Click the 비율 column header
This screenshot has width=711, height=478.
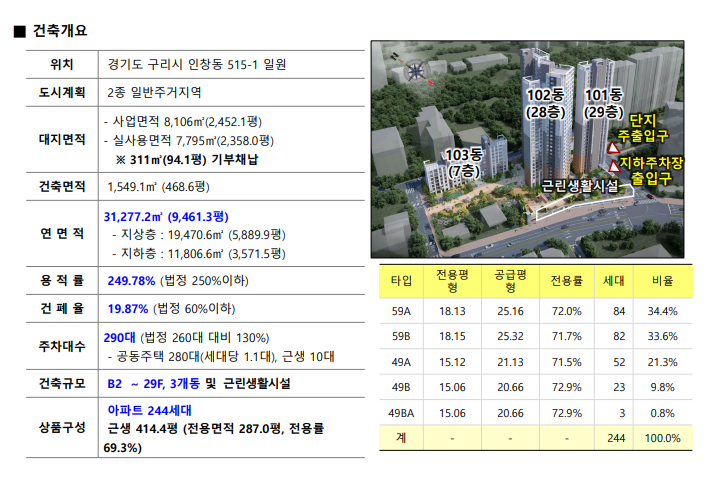662,281
